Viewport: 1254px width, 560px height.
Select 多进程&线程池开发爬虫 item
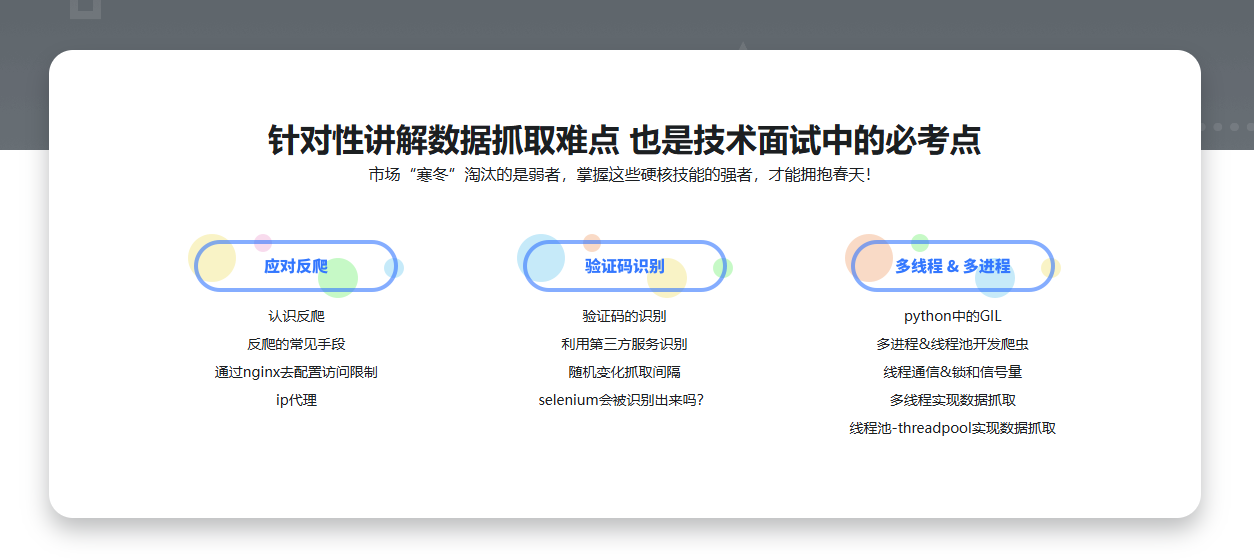(x=952, y=344)
